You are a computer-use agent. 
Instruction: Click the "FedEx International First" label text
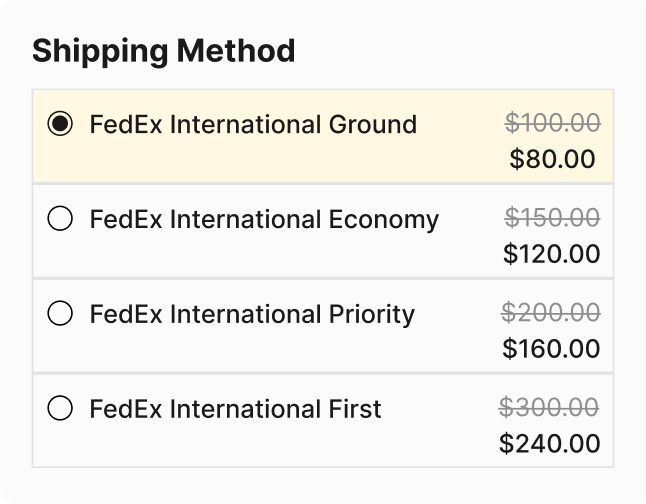[235, 409]
